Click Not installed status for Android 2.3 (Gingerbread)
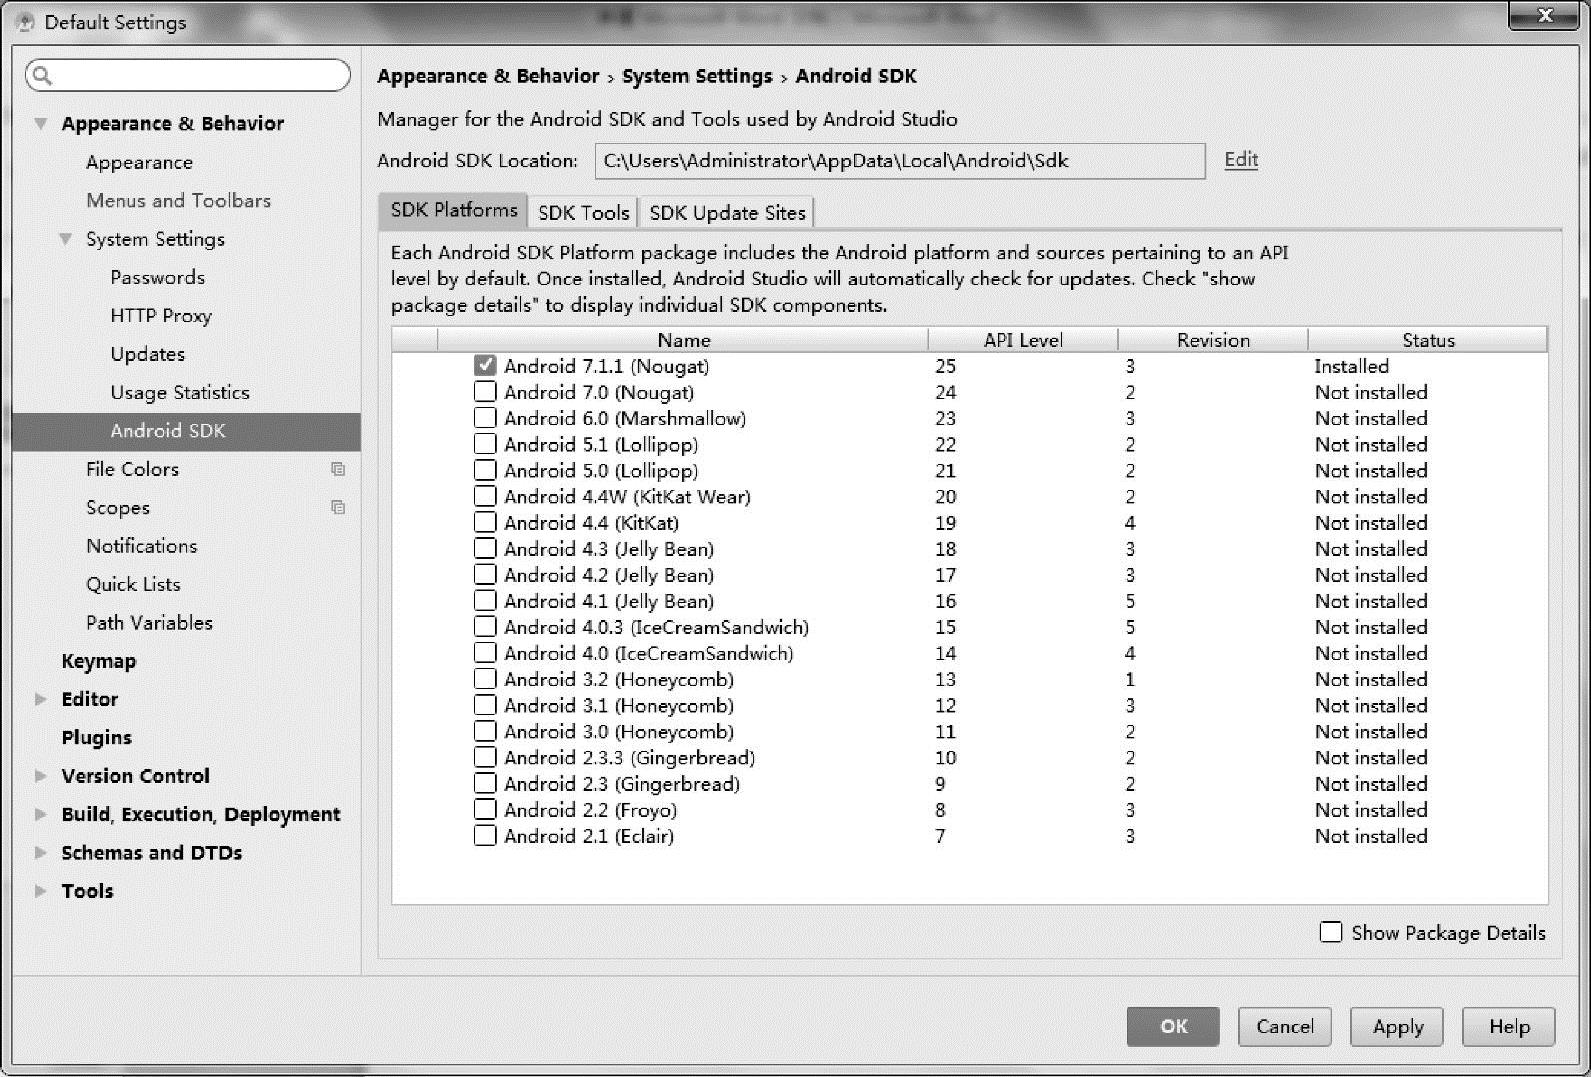This screenshot has height=1077, width=1591. click(x=1371, y=784)
